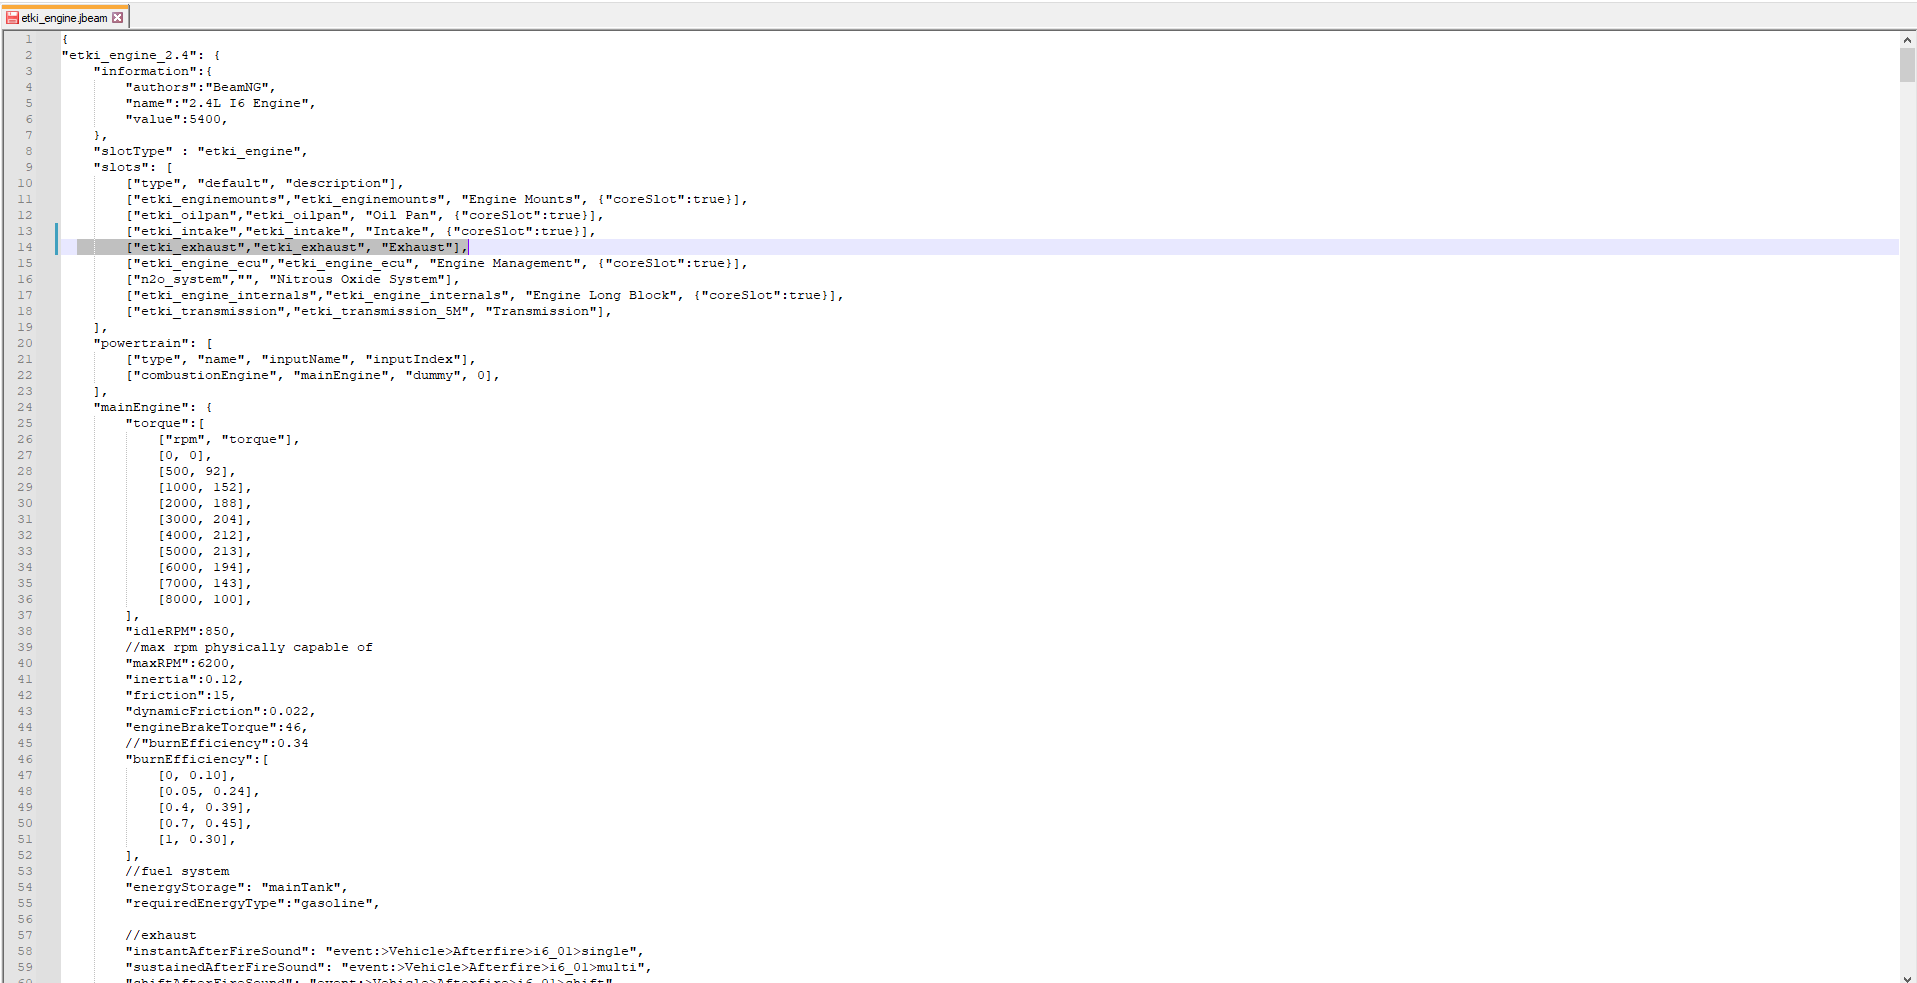Click "authors":"BeamNG" line
This screenshot has width=1917, height=983.
201,87
